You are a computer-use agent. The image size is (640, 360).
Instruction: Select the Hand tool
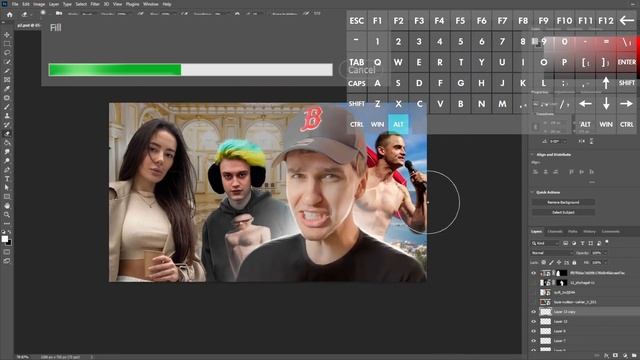(x=7, y=206)
